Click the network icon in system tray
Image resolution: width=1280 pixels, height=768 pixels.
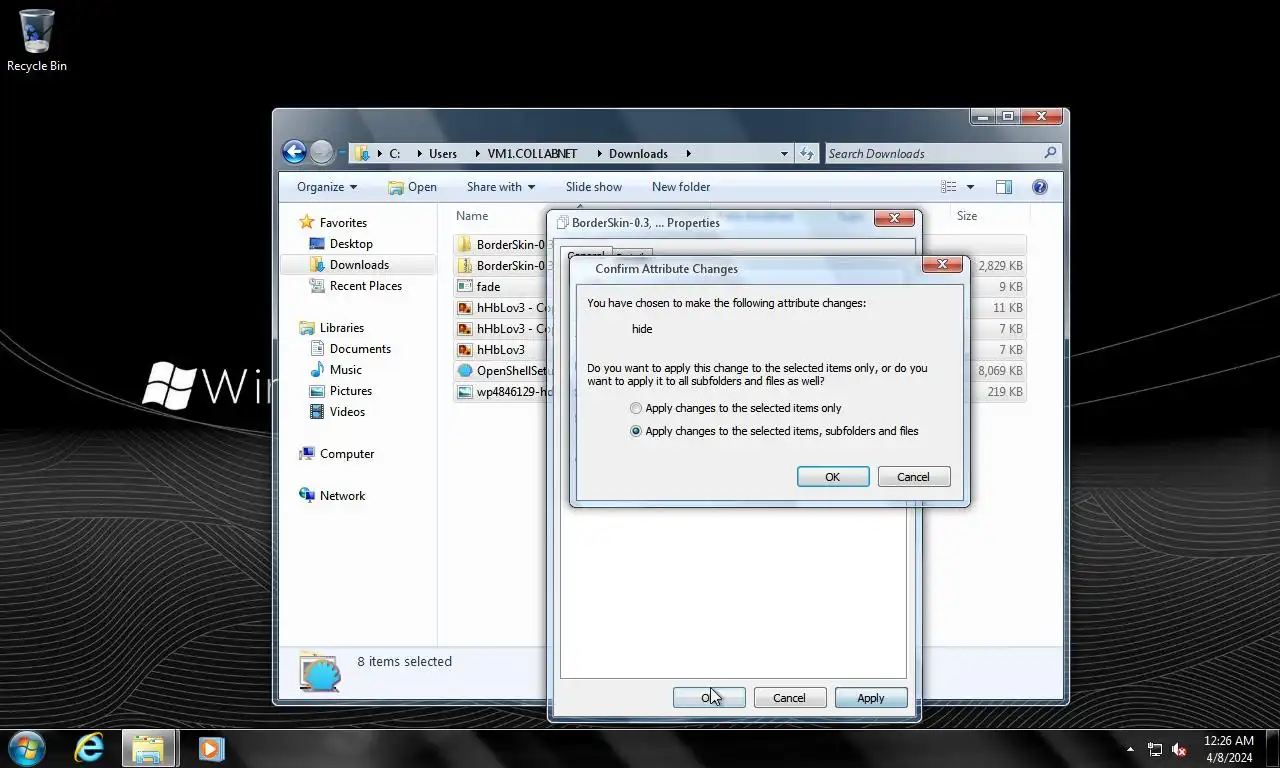click(1155, 749)
